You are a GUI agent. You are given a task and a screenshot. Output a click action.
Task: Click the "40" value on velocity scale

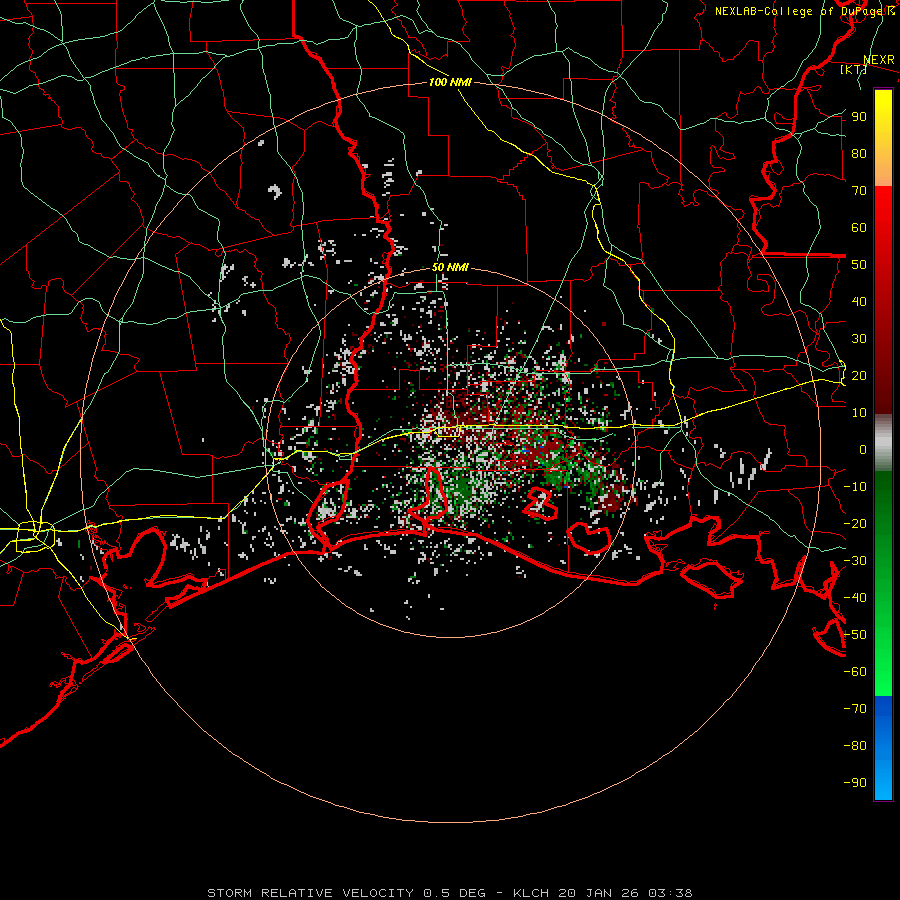click(859, 301)
